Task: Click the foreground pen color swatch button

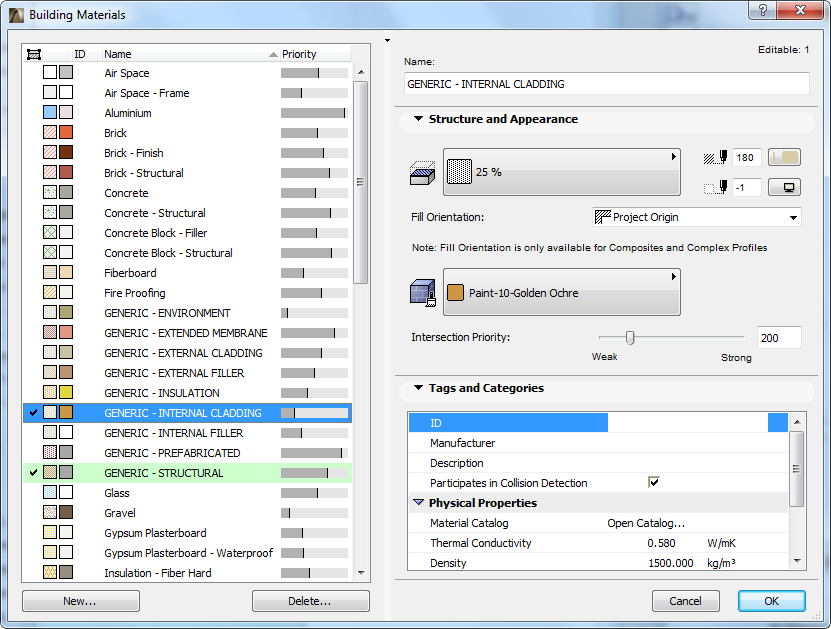Action: pos(784,157)
